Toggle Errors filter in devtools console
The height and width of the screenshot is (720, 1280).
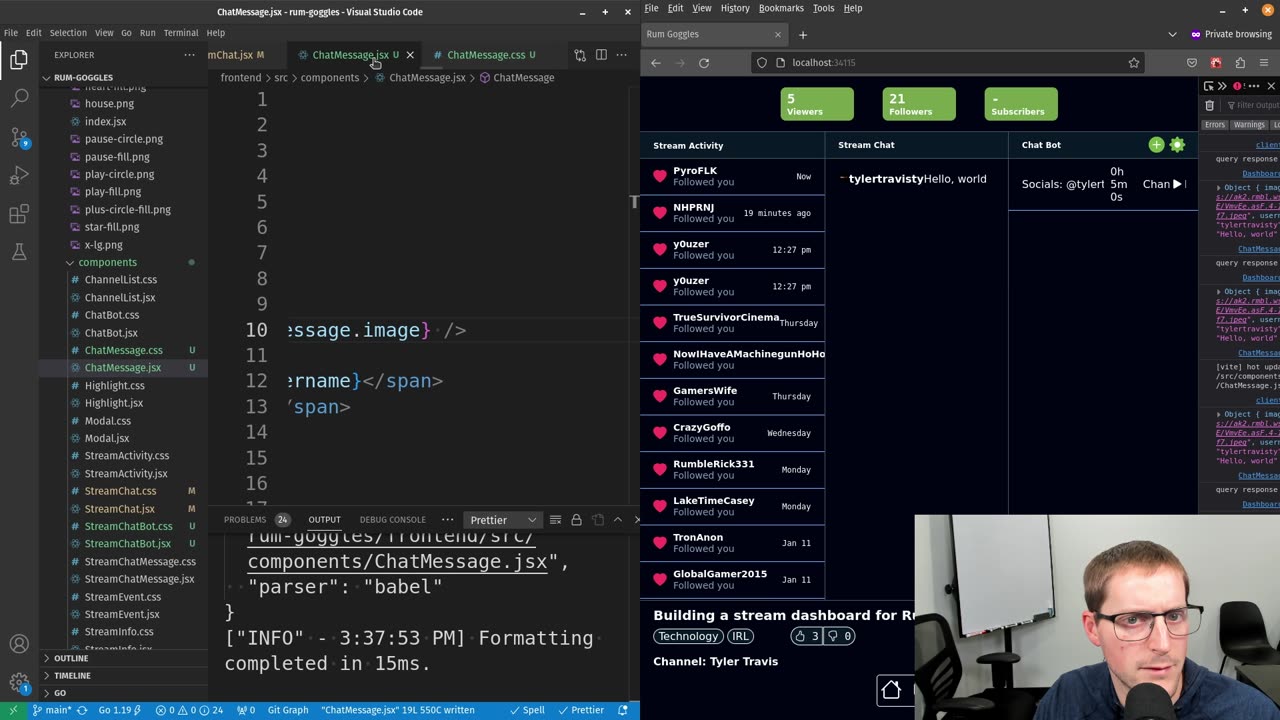[x=1215, y=125]
